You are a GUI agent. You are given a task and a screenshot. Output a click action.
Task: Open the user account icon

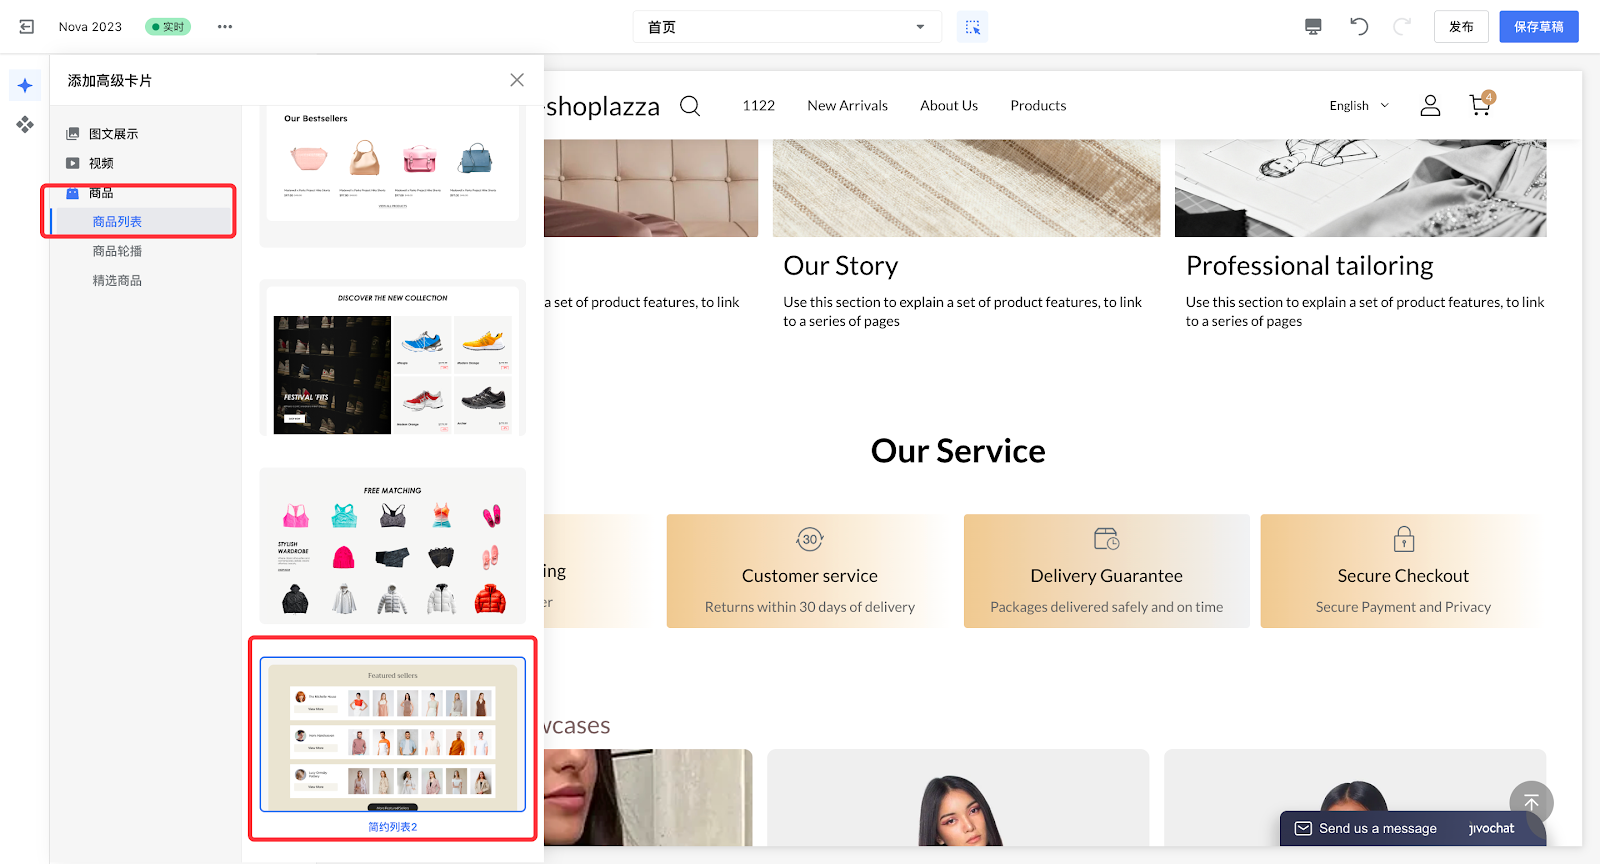click(1430, 105)
